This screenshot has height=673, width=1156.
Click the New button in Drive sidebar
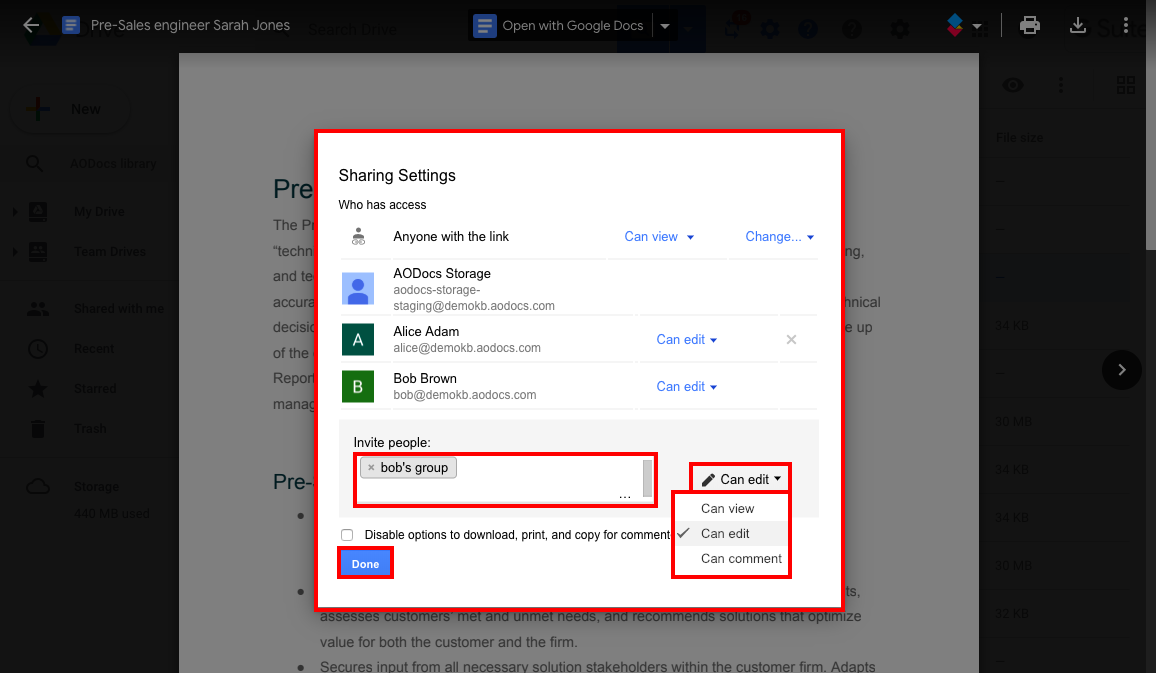(x=70, y=109)
